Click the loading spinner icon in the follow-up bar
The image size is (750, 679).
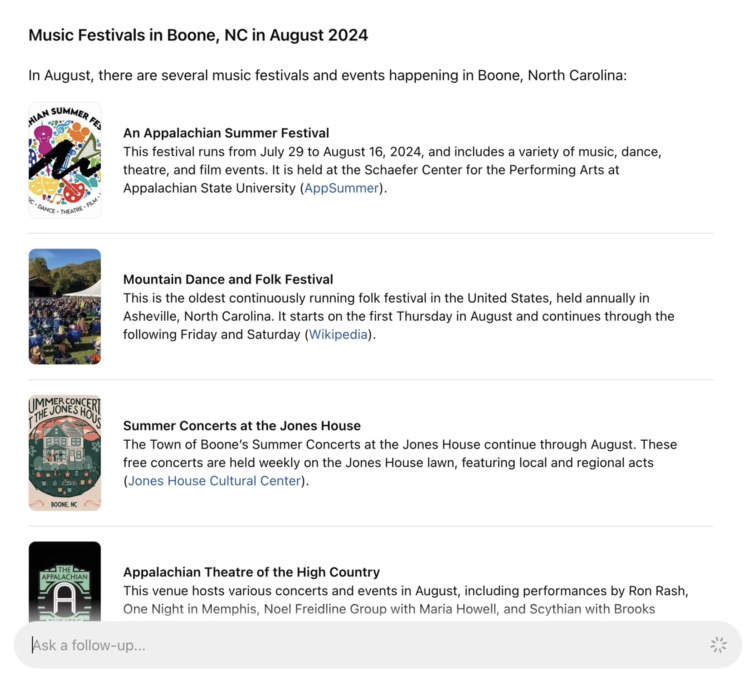[x=718, y=645]
